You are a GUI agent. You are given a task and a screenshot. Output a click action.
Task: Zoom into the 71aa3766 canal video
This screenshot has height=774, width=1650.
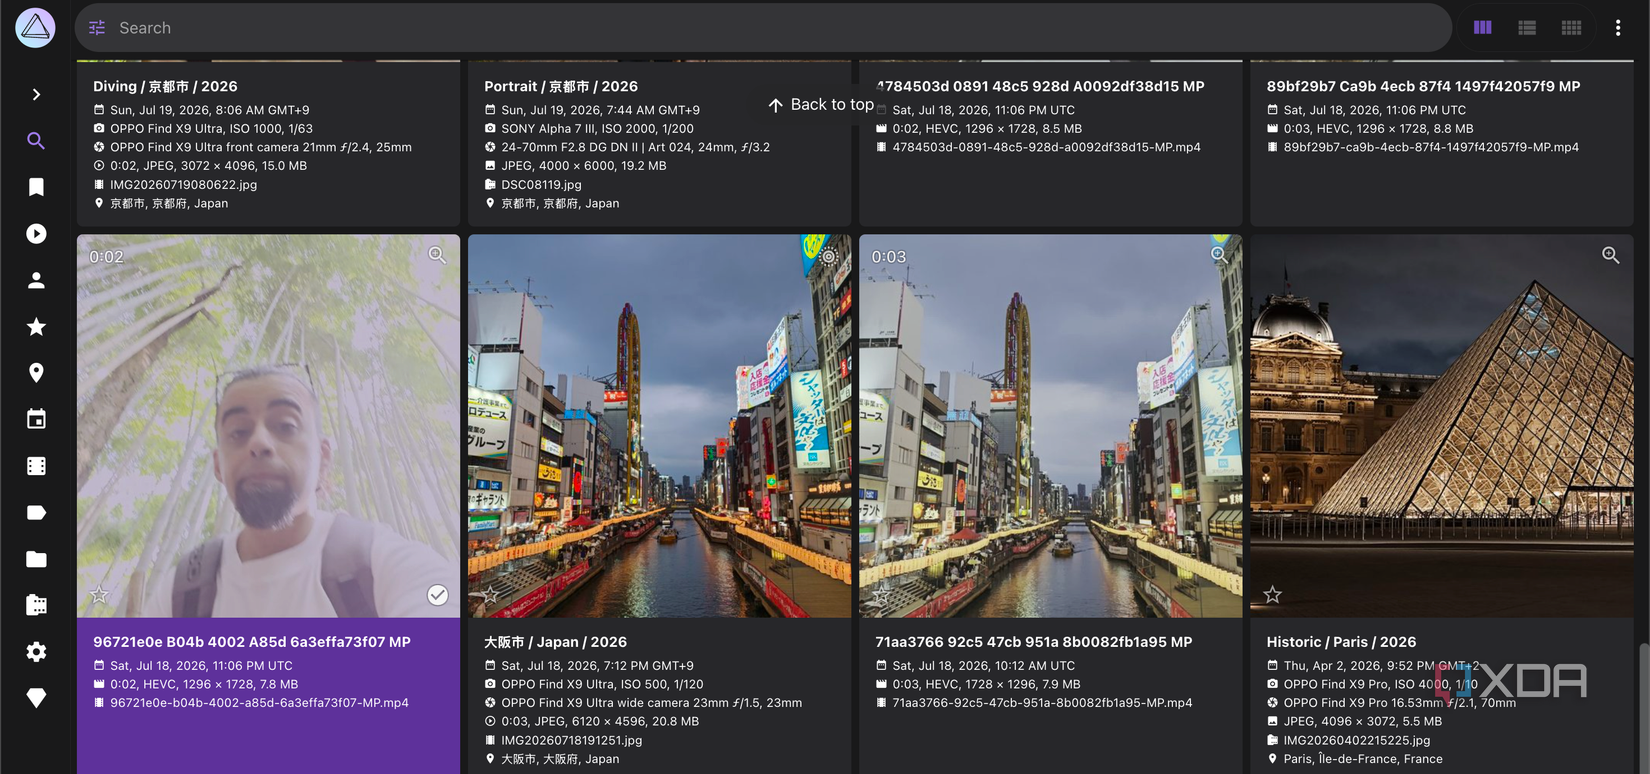(x=1219, y=255)
